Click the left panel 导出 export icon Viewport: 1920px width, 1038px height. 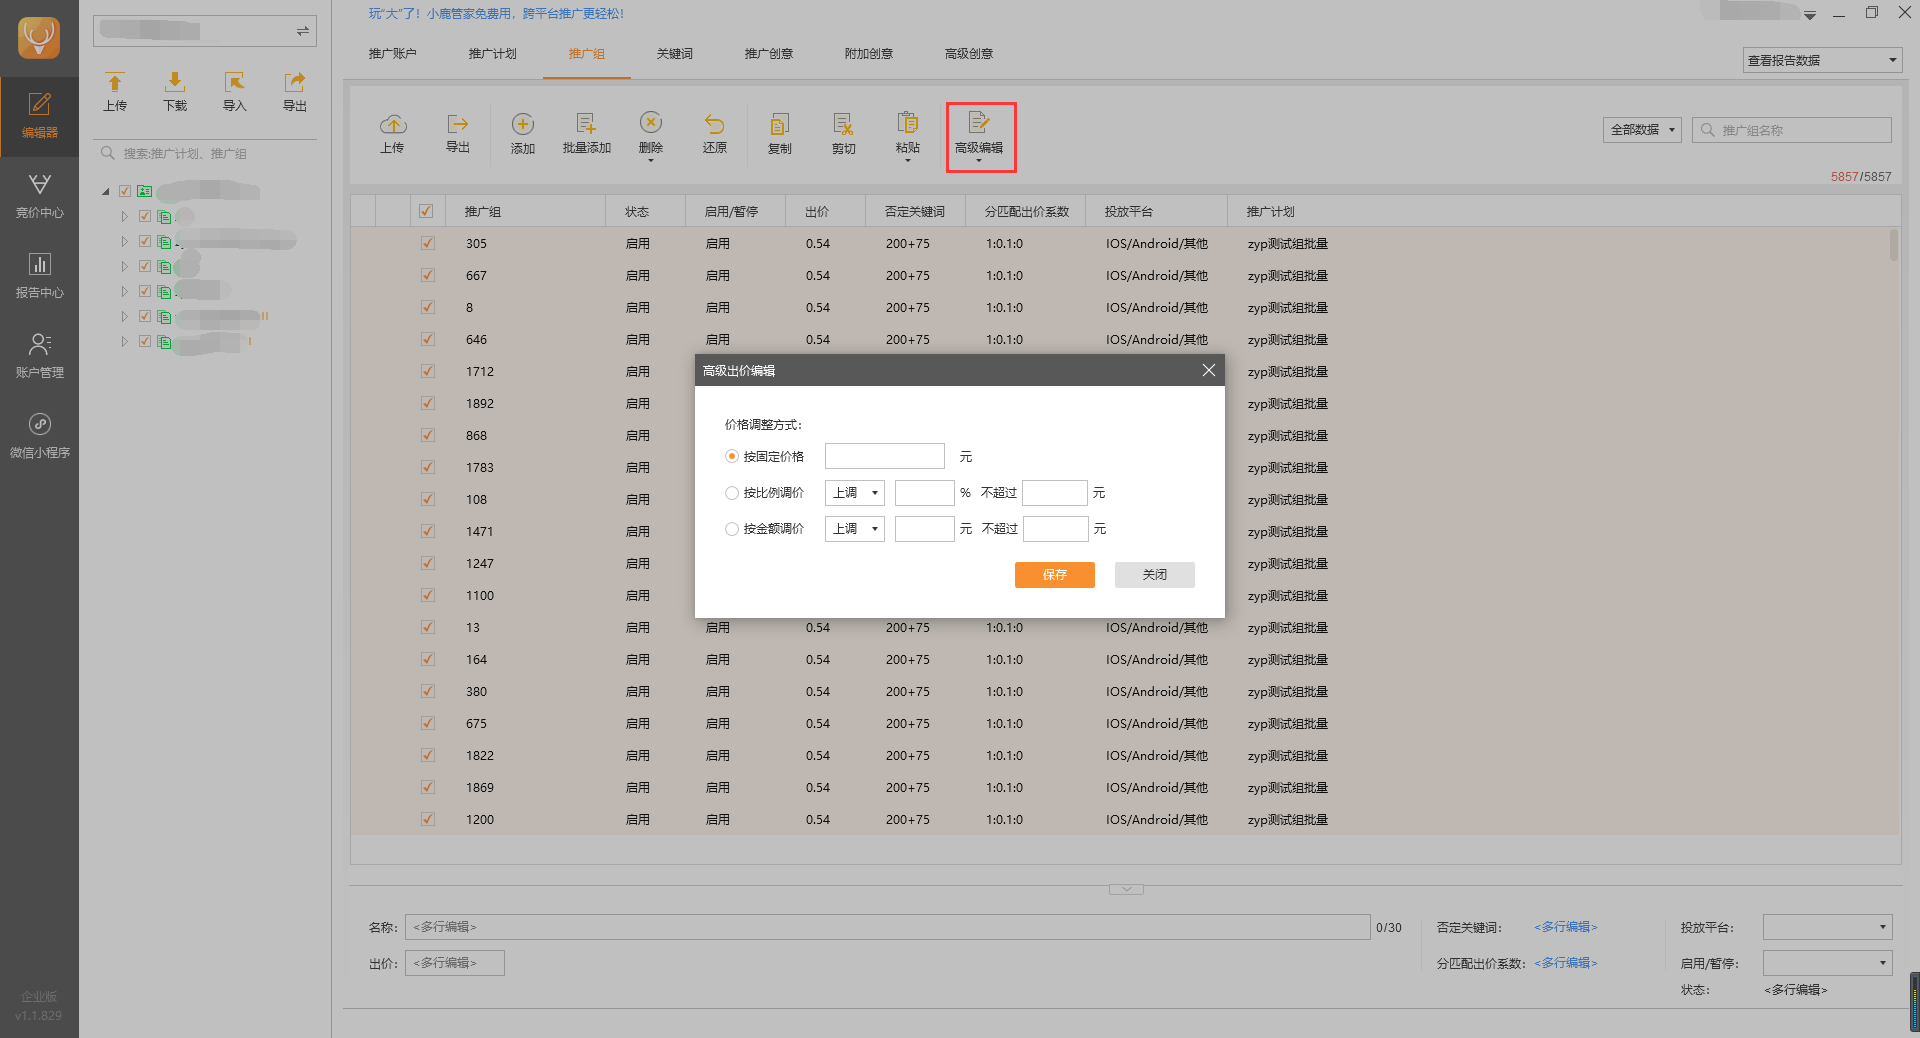click(294, 82)
